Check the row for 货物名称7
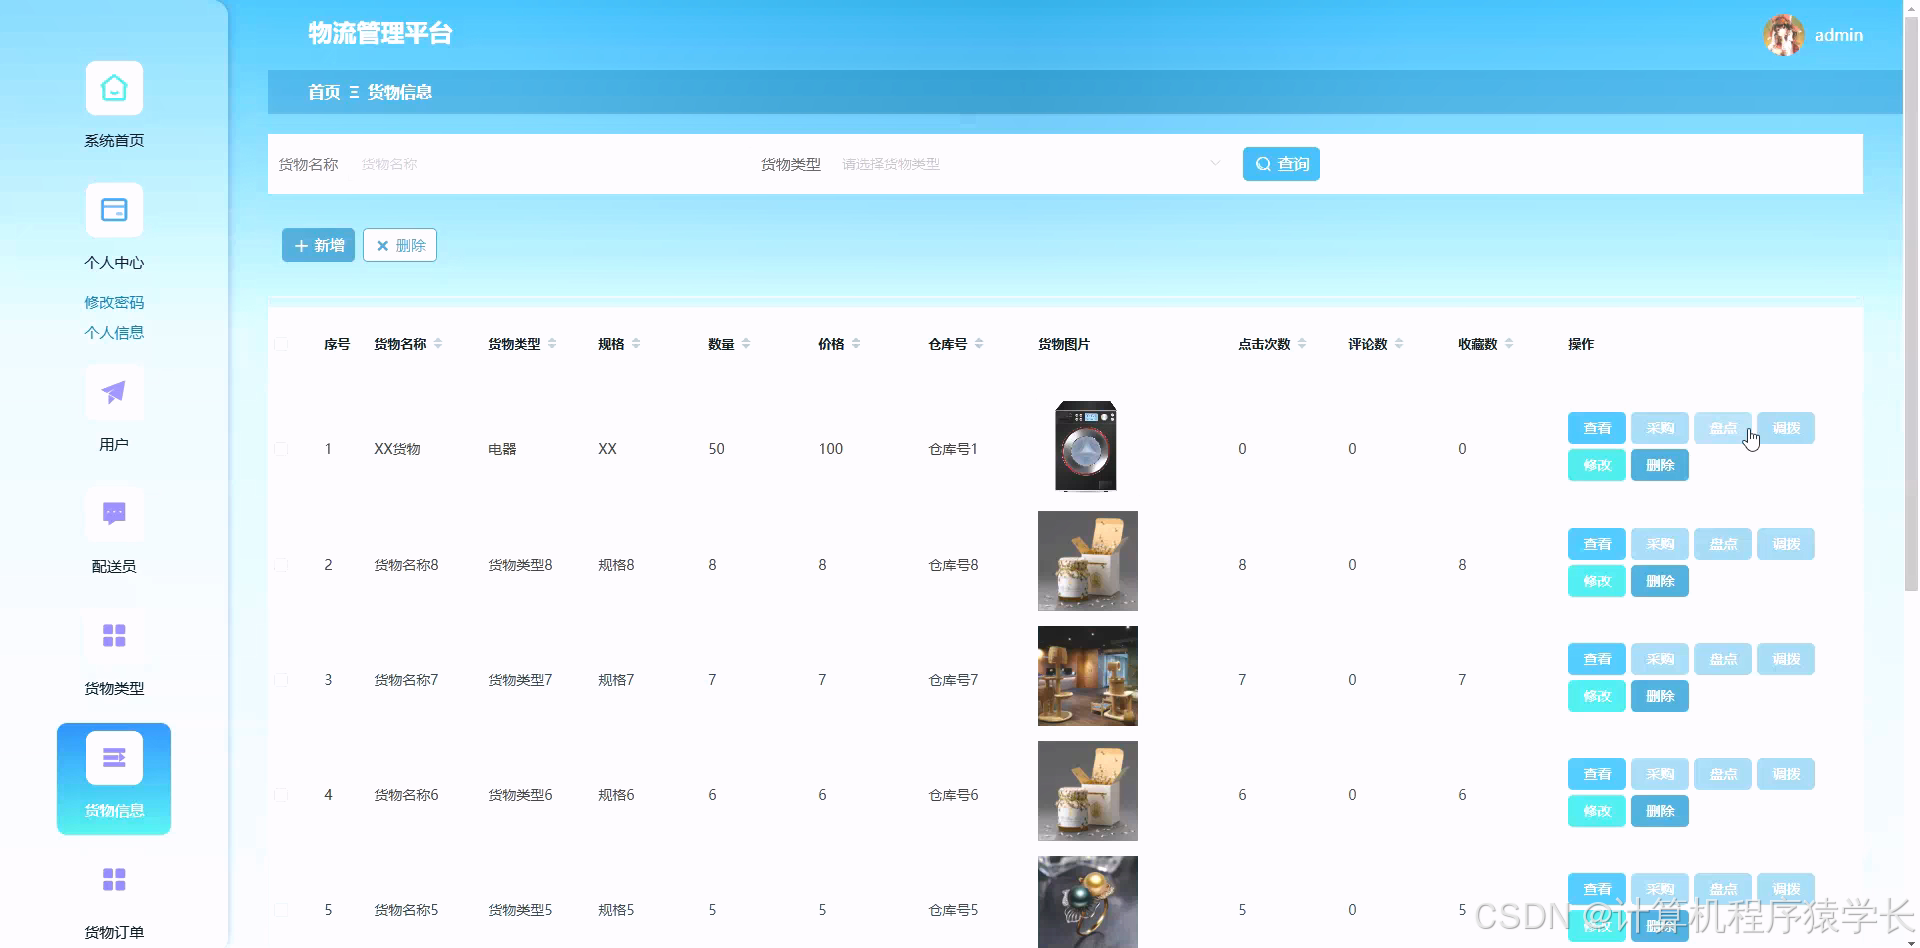1920x948 pixels. [x=281, y=680]
